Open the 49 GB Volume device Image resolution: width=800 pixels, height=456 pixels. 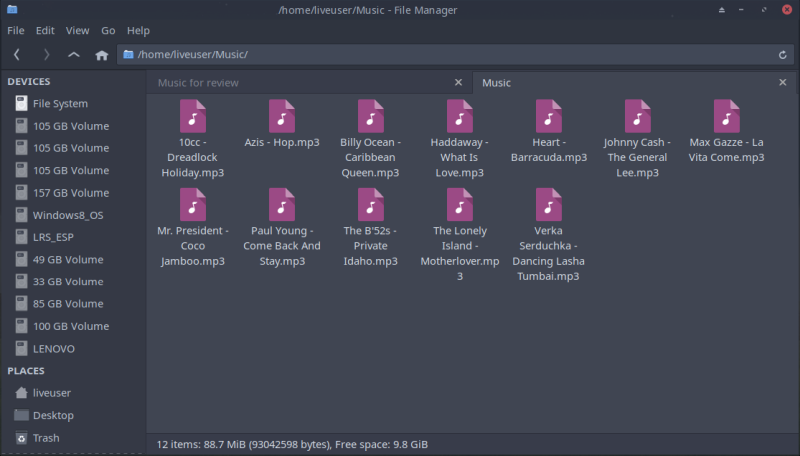[68, 260]
